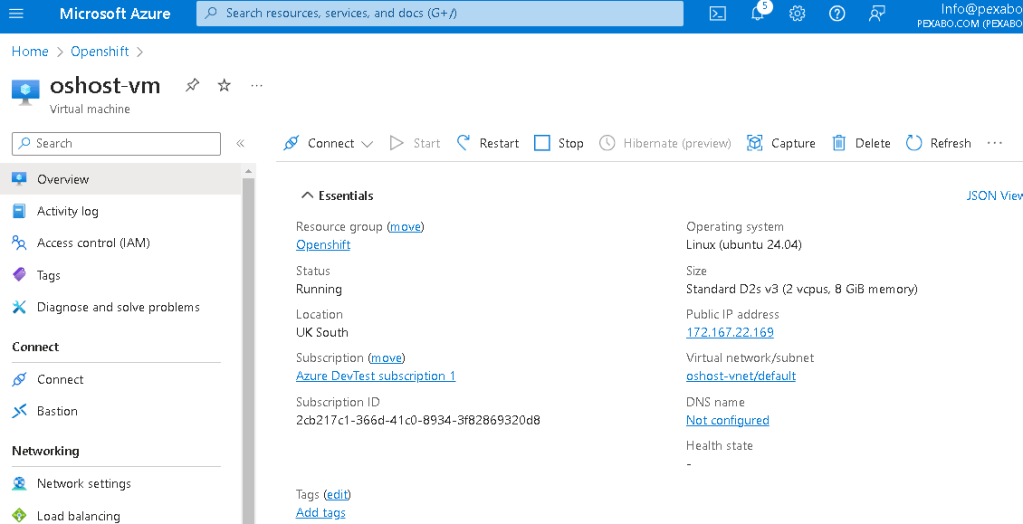
Task: Click the left menu vertical scrollbar
Action: (248, 349)
